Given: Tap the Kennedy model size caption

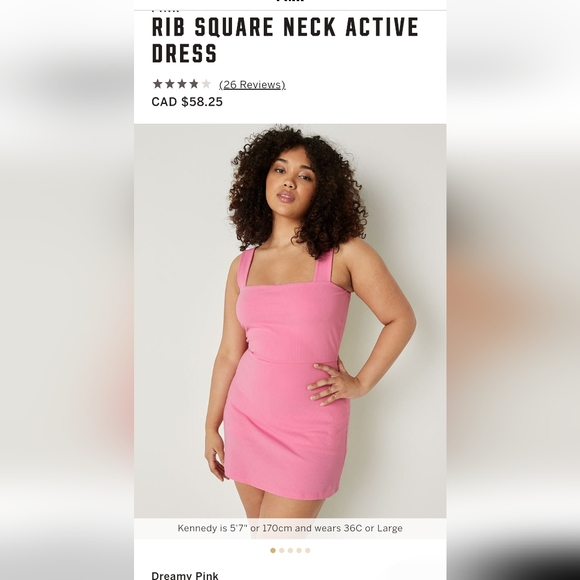Looking at the screenshot, I should 290,528.
